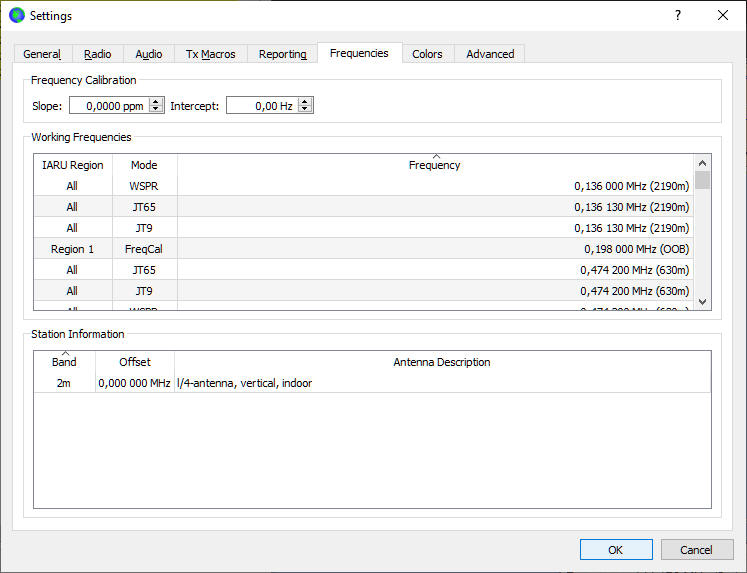Image resolution: width=747 pixels, height=573 pixels.
Task: Switch to the Colors tab
Action: 427,54
